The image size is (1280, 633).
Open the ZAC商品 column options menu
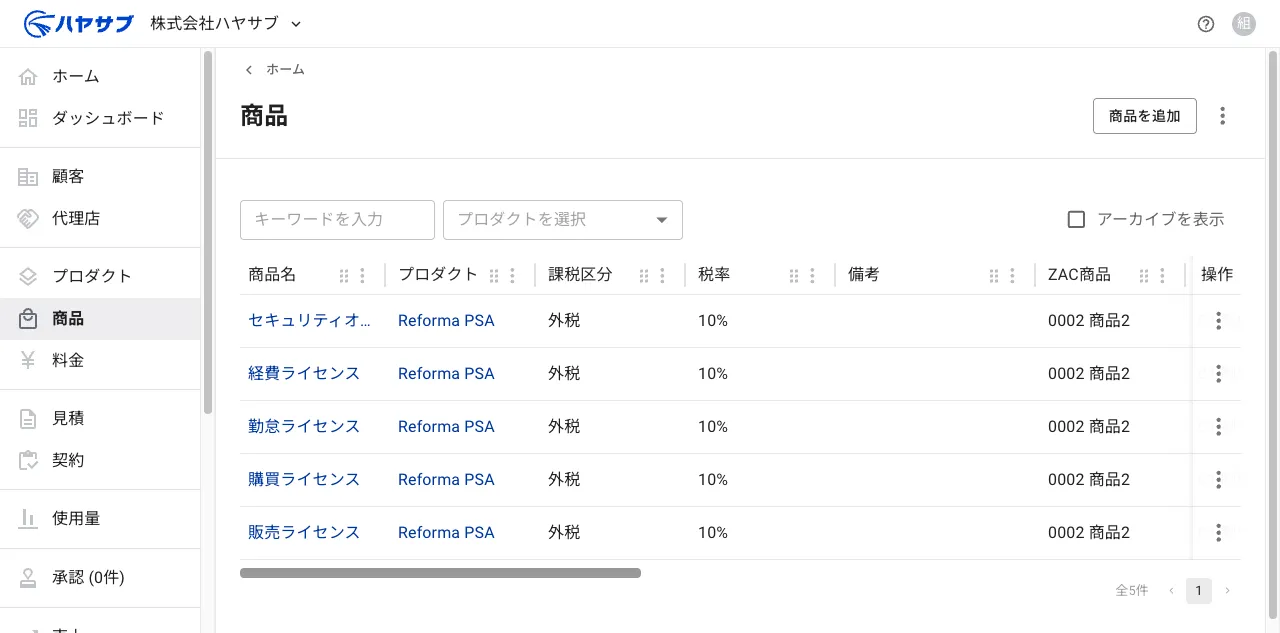click(1162, 276)
